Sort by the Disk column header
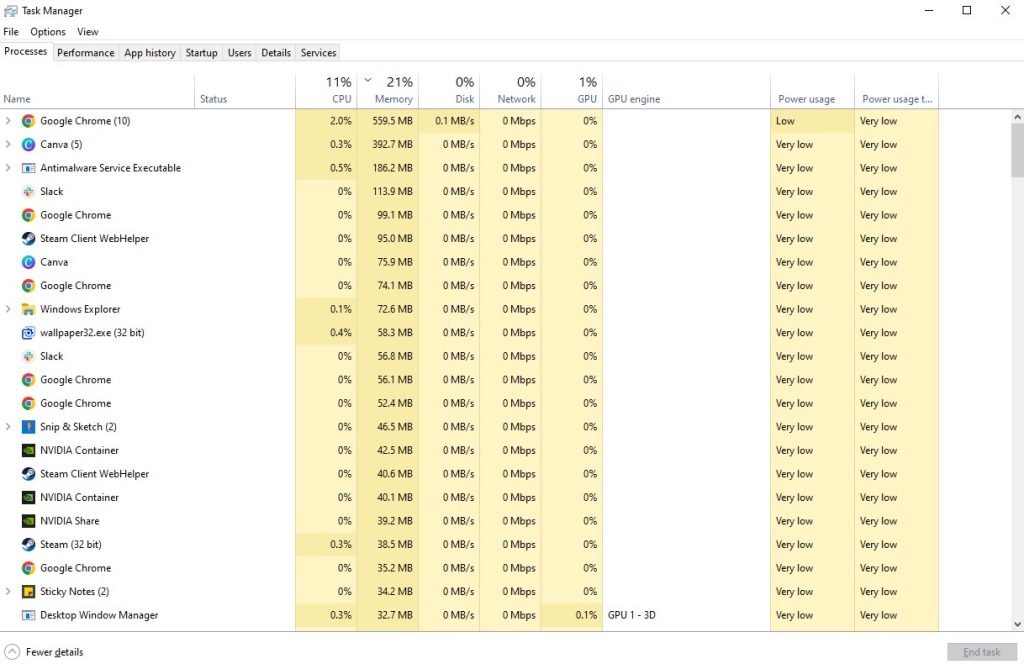This screenshot has width=1024, height=669. [449, 90]
